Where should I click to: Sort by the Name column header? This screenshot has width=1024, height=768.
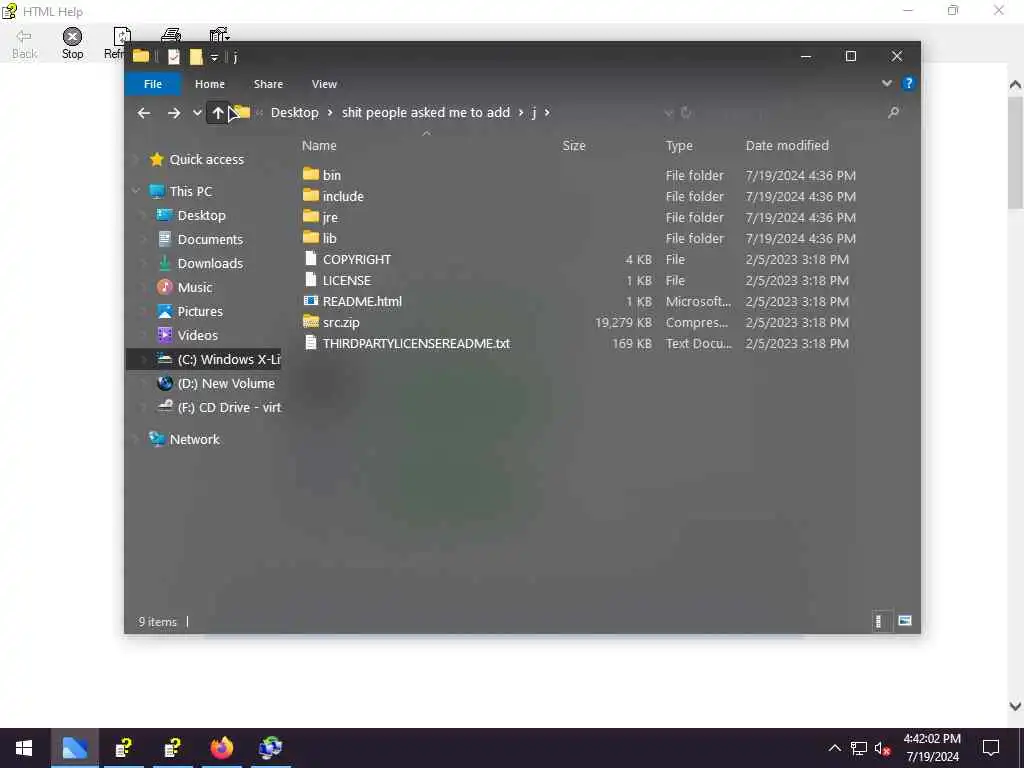tap(319, 146)
